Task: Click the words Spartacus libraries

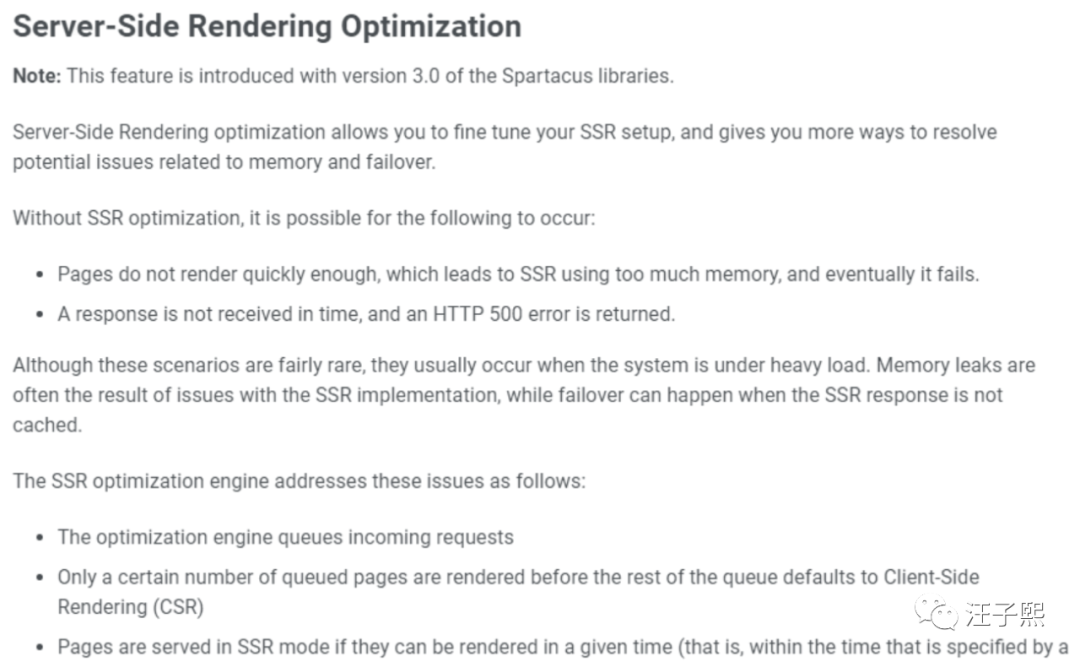Action: [588, 76]
